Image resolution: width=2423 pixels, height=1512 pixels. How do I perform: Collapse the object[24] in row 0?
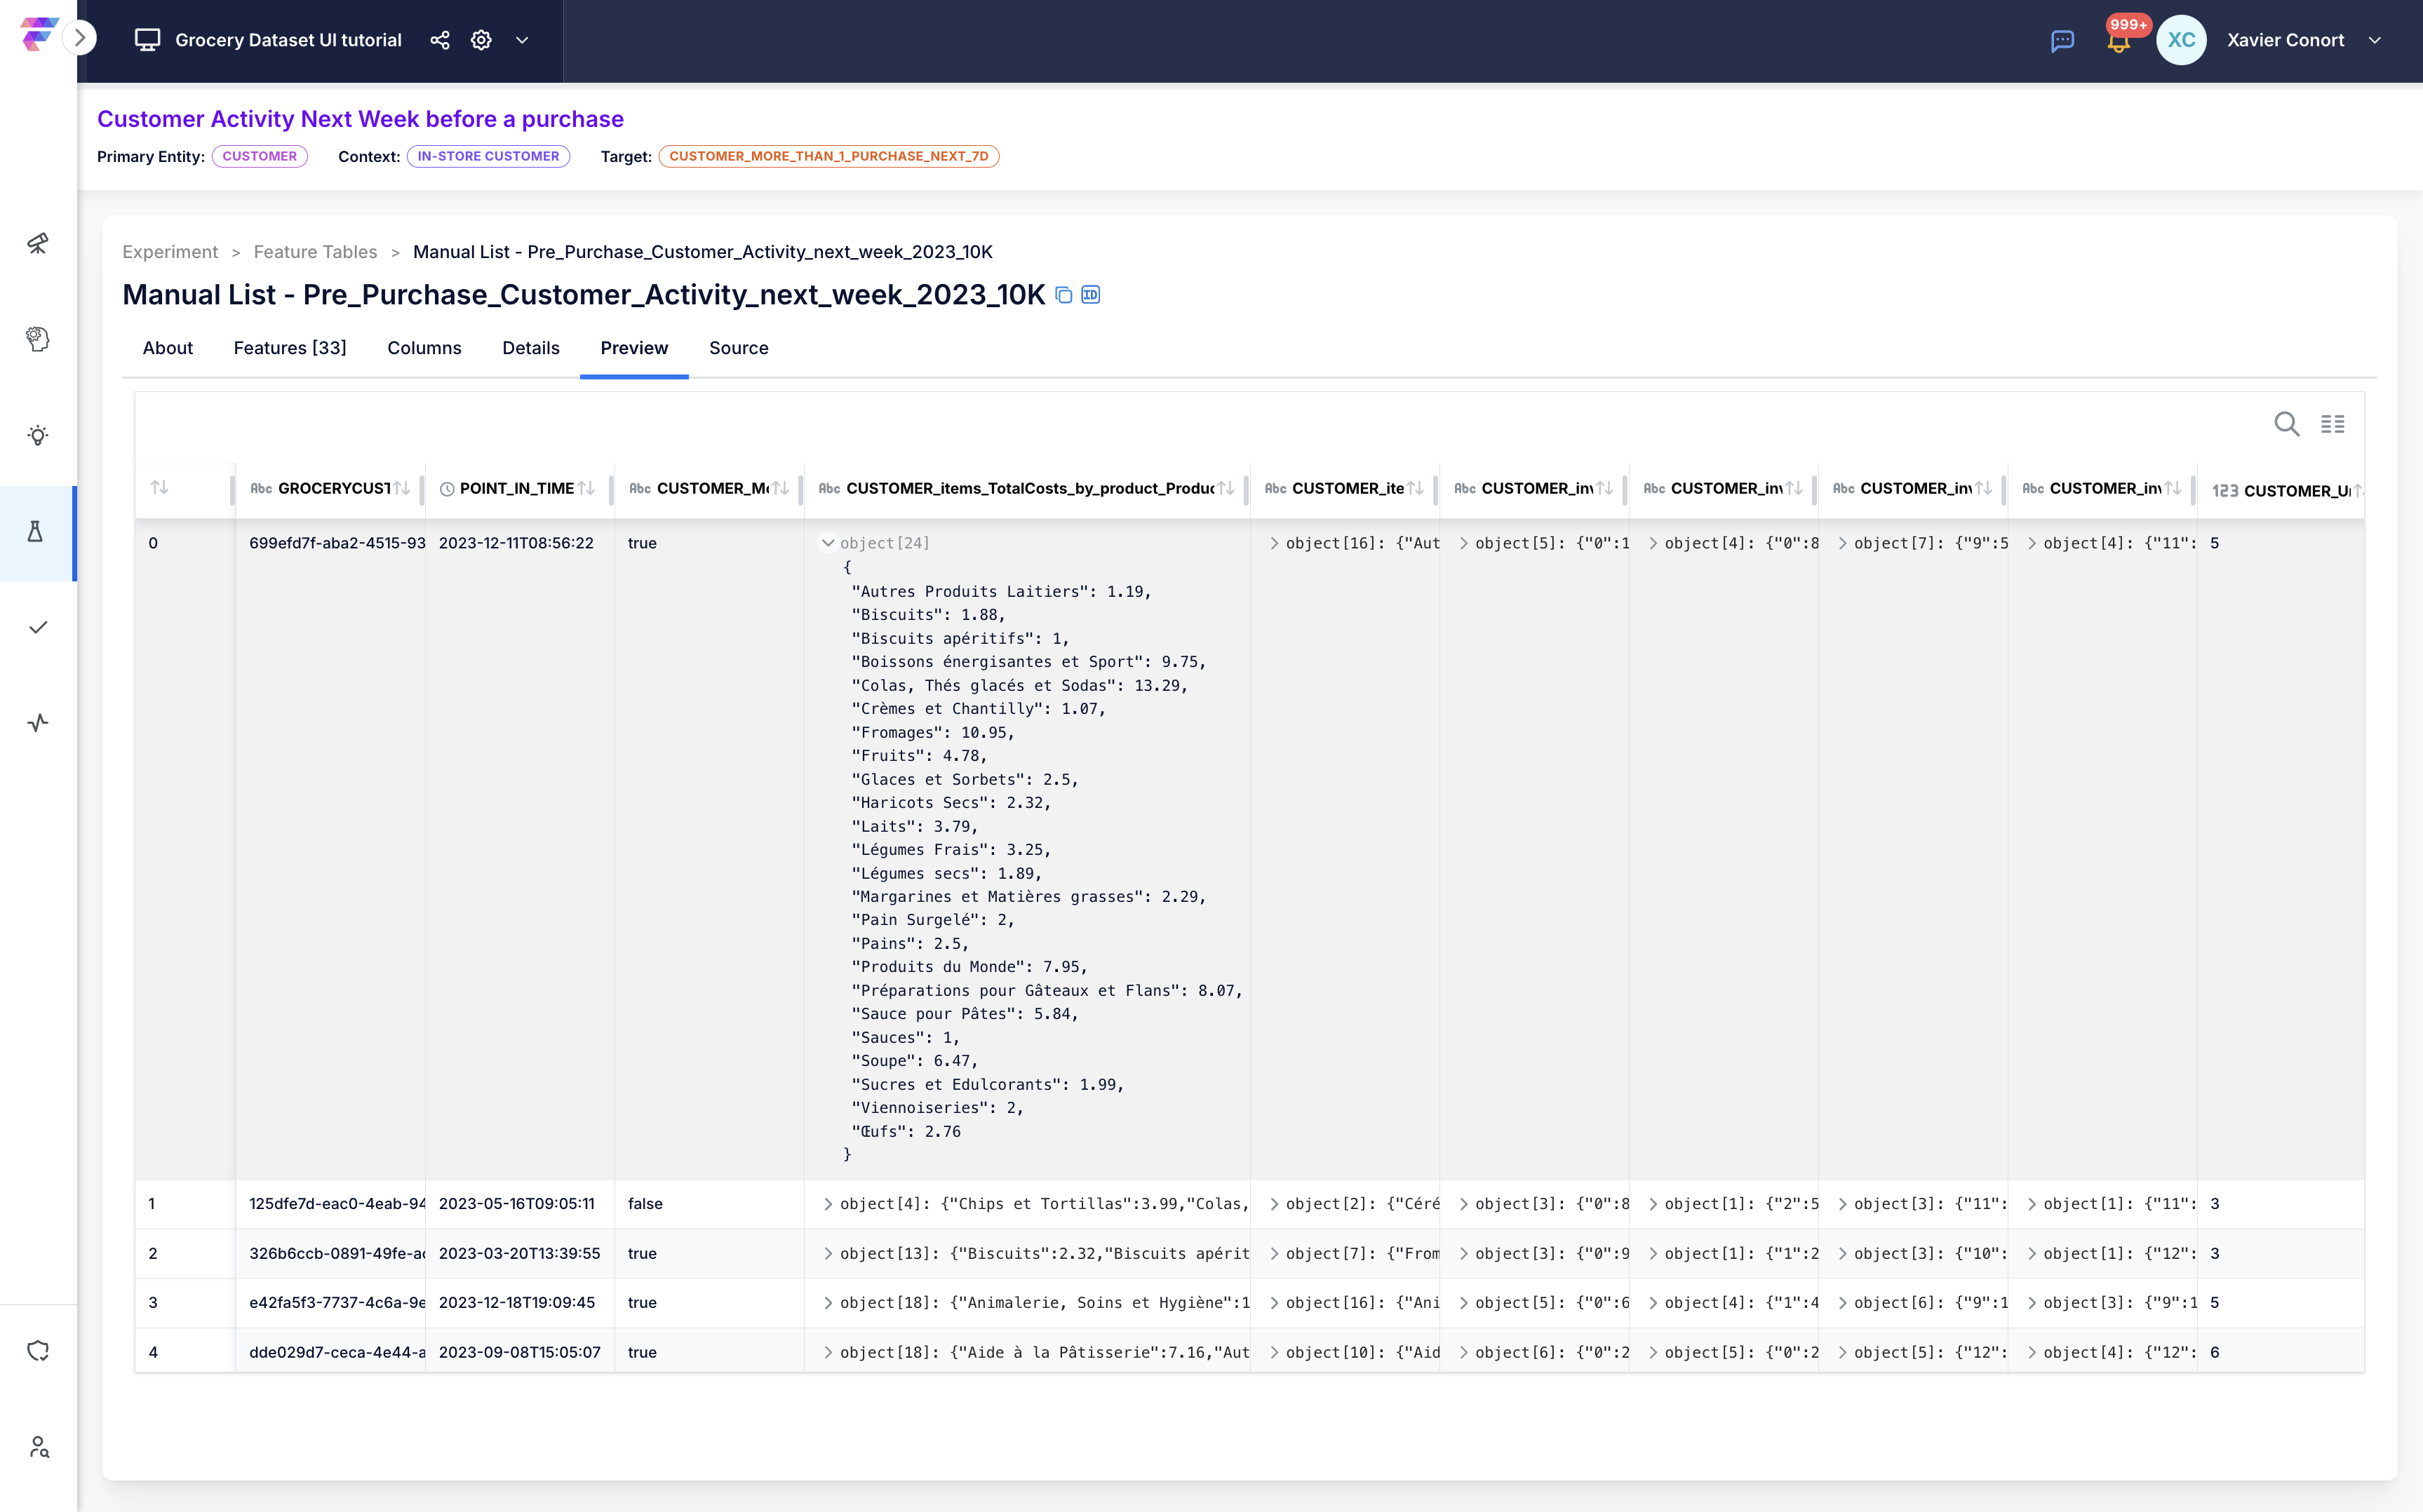828,543
